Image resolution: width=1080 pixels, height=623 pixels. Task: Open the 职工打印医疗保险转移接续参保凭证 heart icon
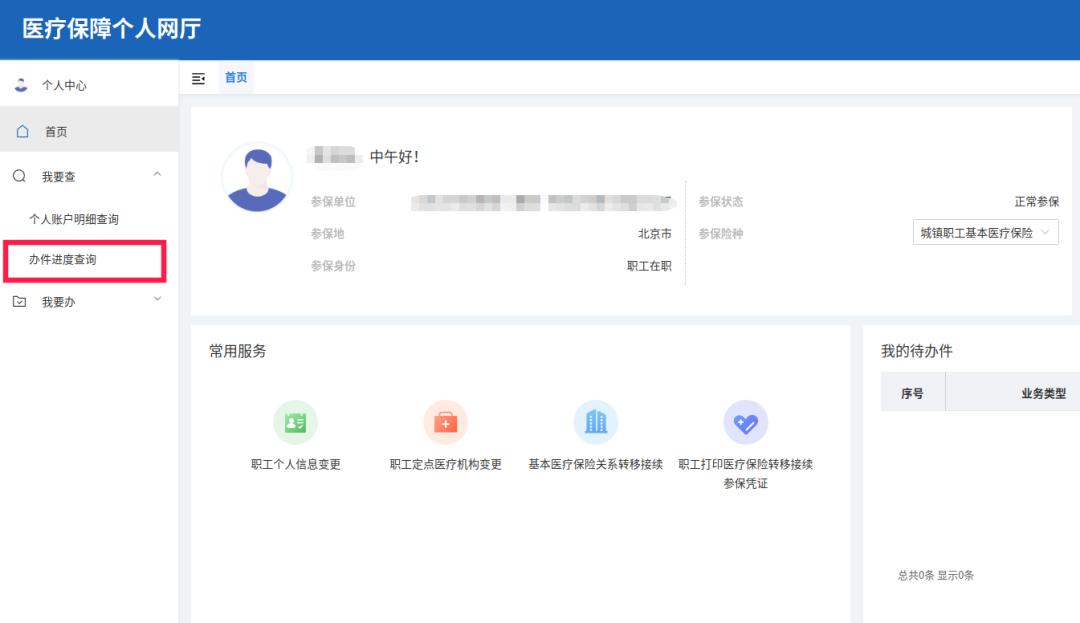pyautogui.click(x=744, y=421)
